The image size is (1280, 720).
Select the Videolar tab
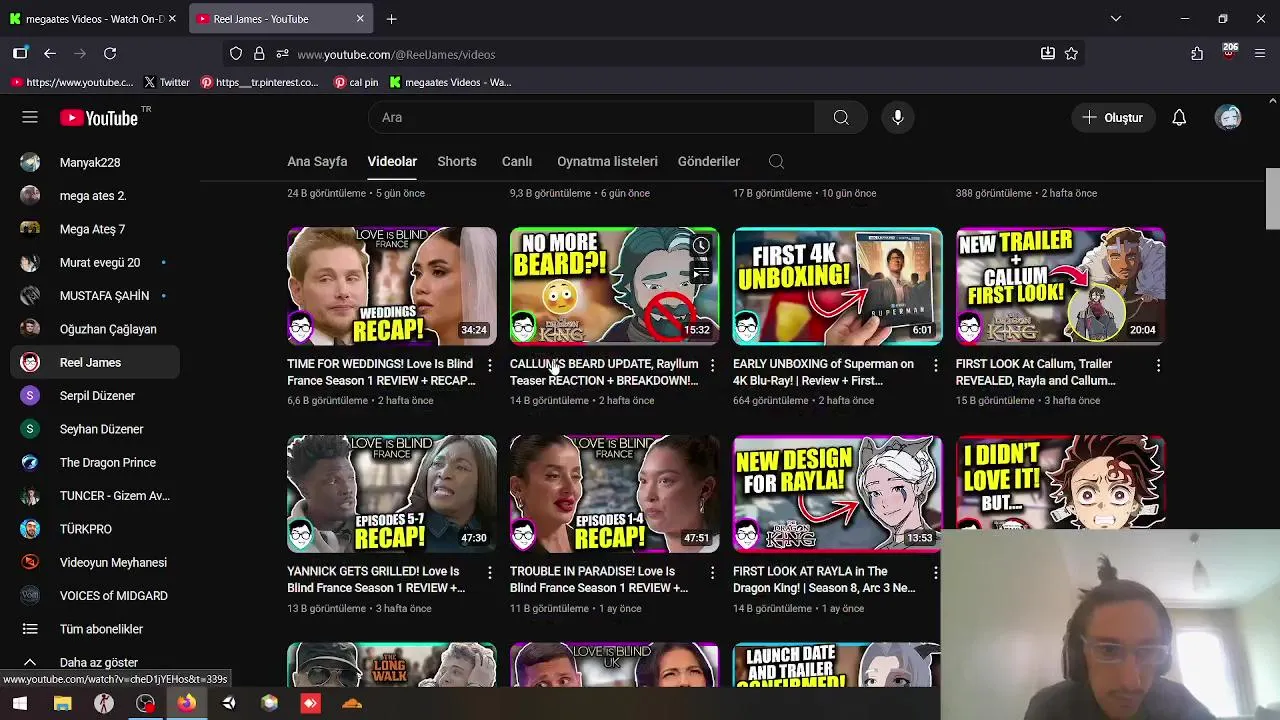pos(392,161)
